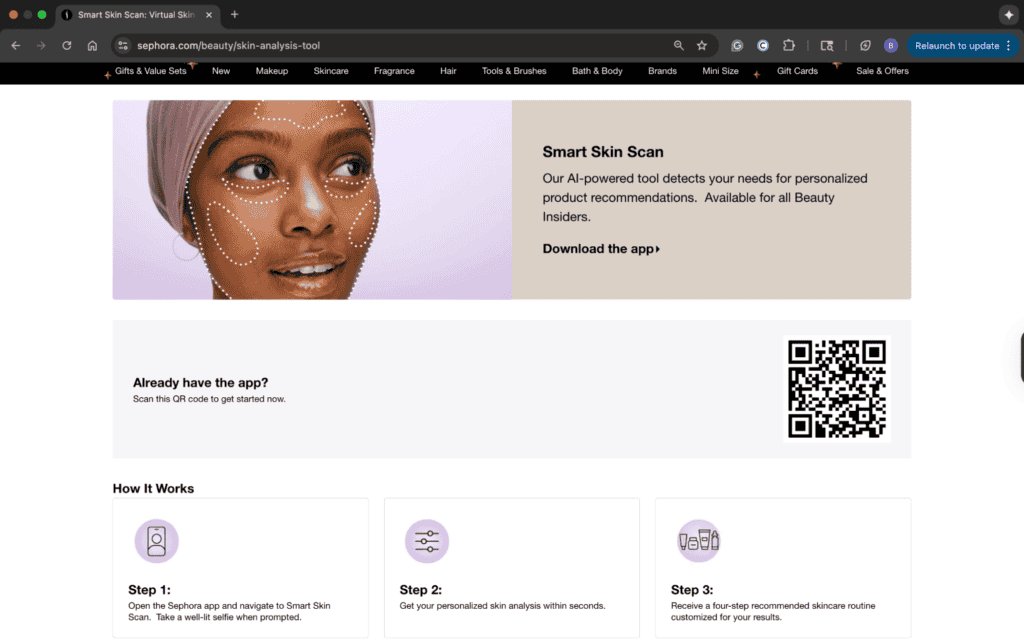Open Tools & Brushes menu
1024x640 pixels.
click(x=514, y=71)
